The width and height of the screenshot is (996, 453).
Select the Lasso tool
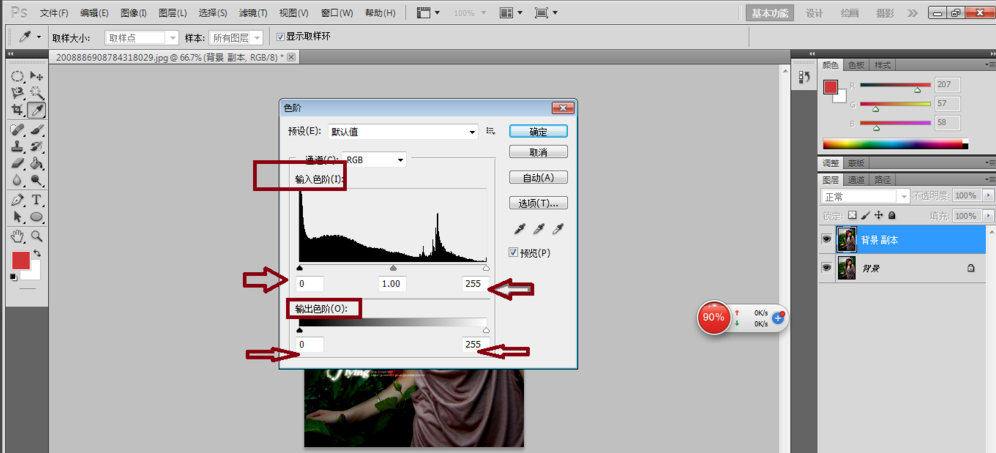click(x=18, y=93)
